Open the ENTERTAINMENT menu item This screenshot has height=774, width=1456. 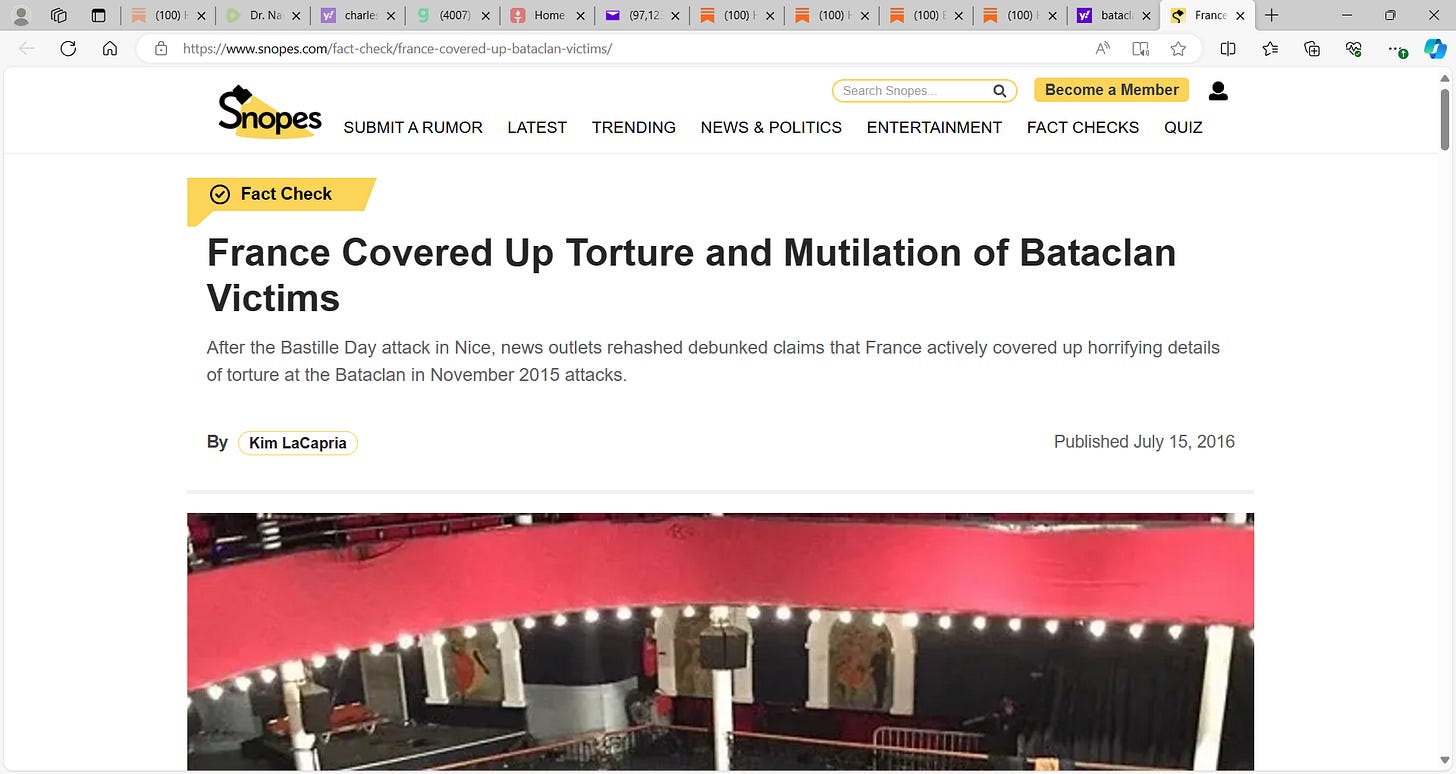tap(934, 127)
